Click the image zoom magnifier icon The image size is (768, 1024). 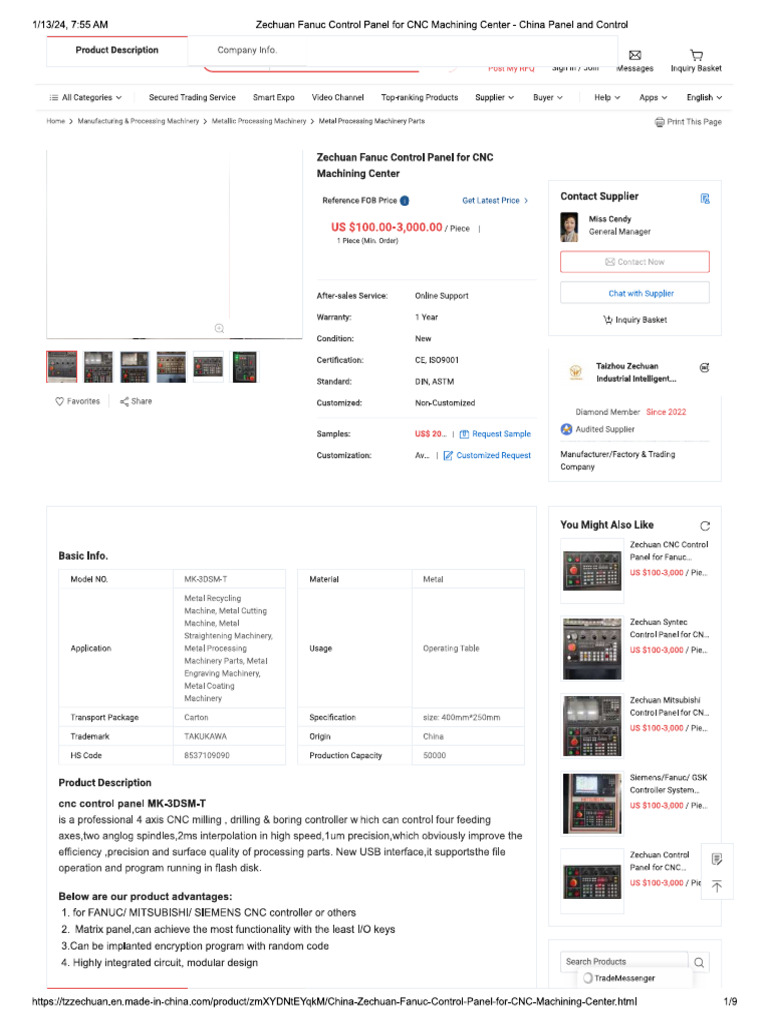click(x=219, y=328)
